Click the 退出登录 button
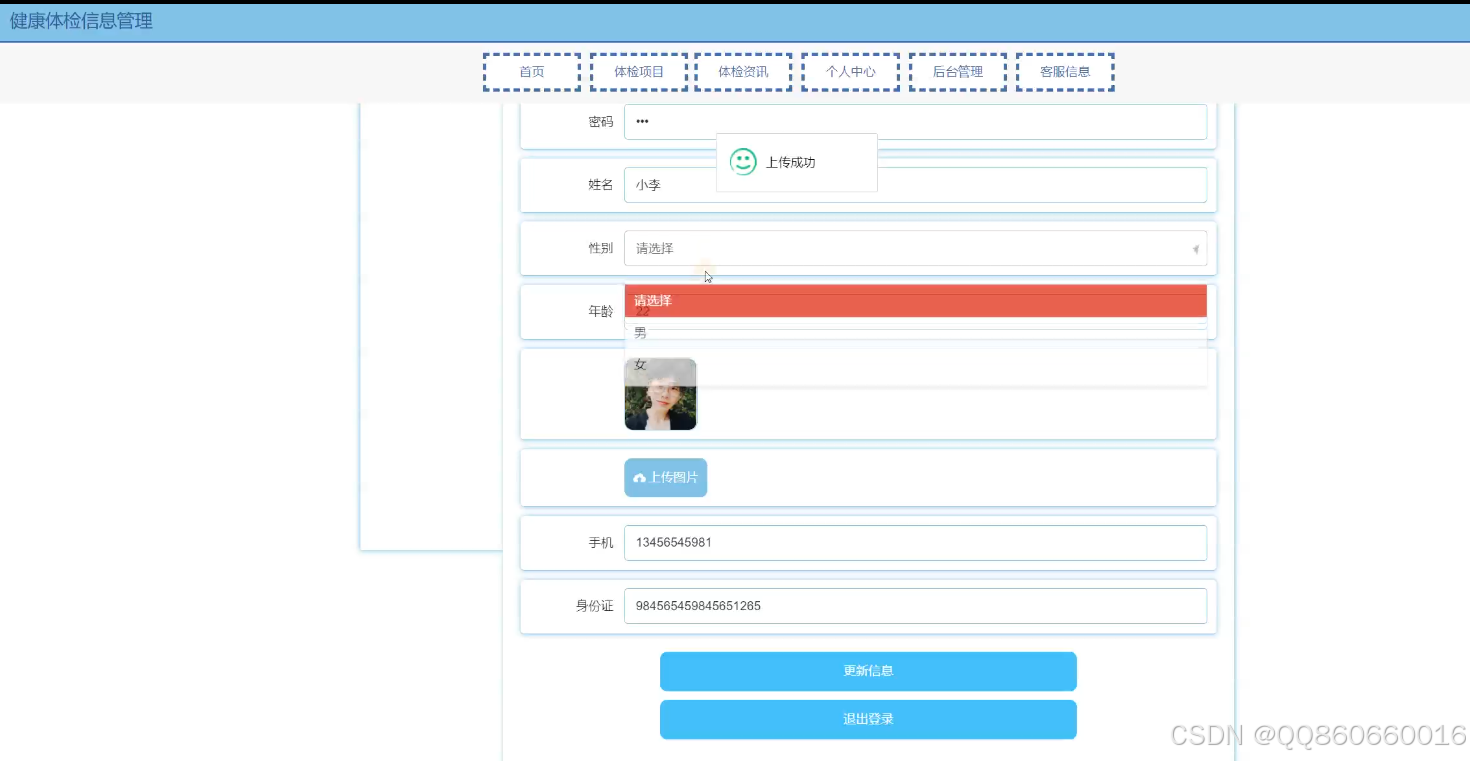Viewport: 1470px width, 761px height. [x=866, y=719]
